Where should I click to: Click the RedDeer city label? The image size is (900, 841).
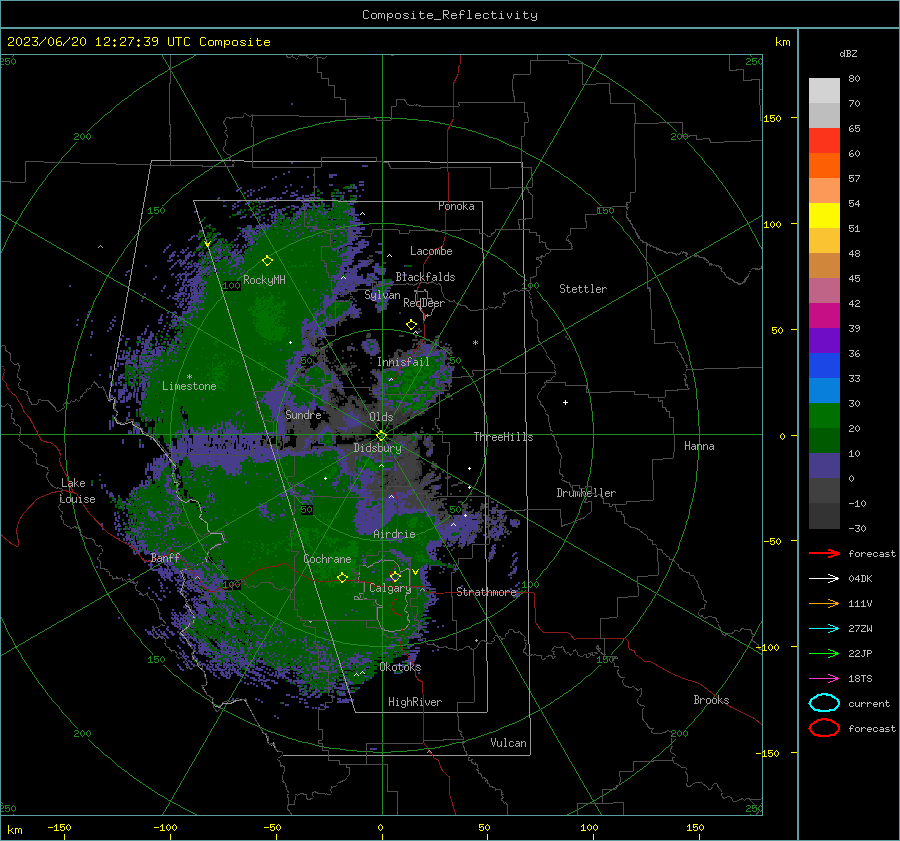tap(424, 303)
